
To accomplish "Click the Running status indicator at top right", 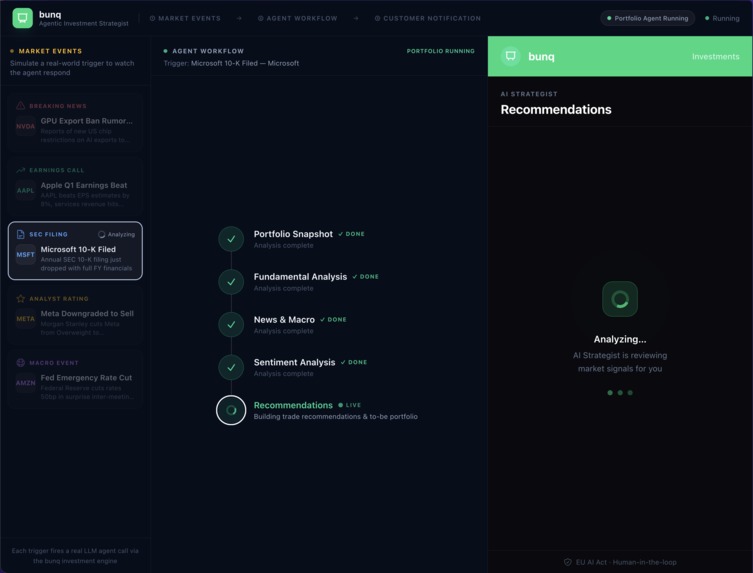I will click(x=722, y=18).
